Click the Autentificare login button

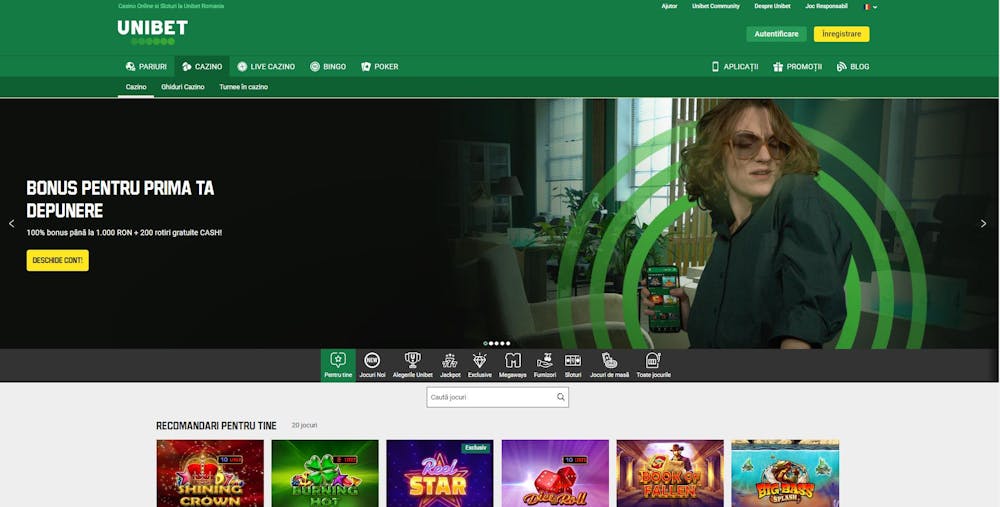(776, 34)
